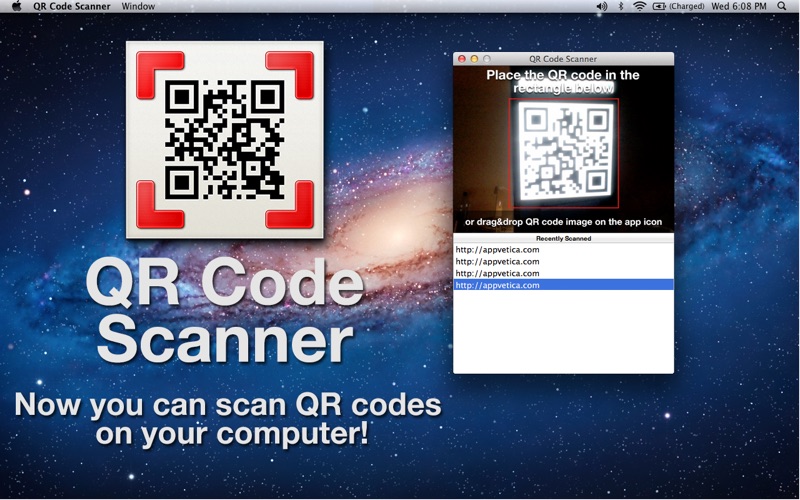Click the clock showing Wed 6:08 PM
Screen dimensions: 800x500
(x=739, y=6)
